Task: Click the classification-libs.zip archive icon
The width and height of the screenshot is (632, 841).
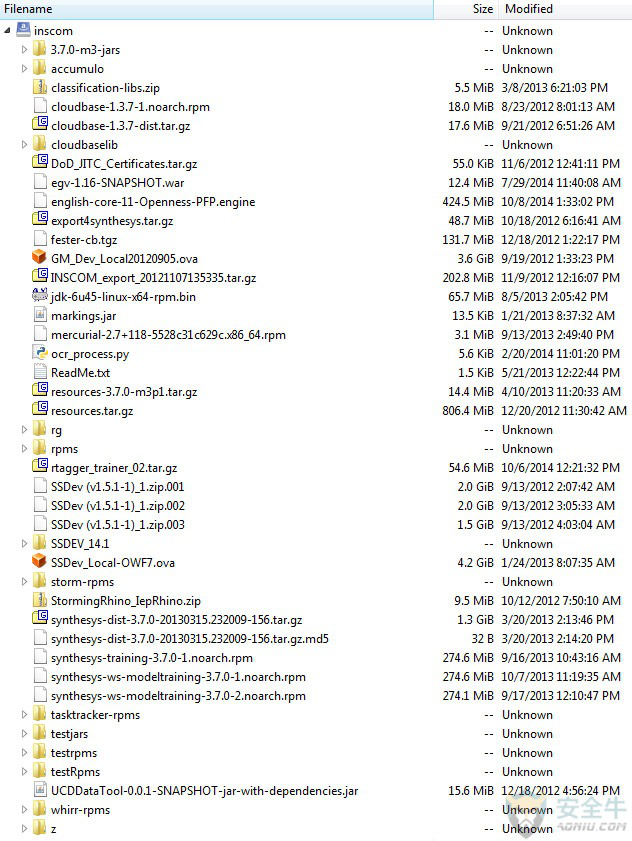Action: [x=40, y=86]
